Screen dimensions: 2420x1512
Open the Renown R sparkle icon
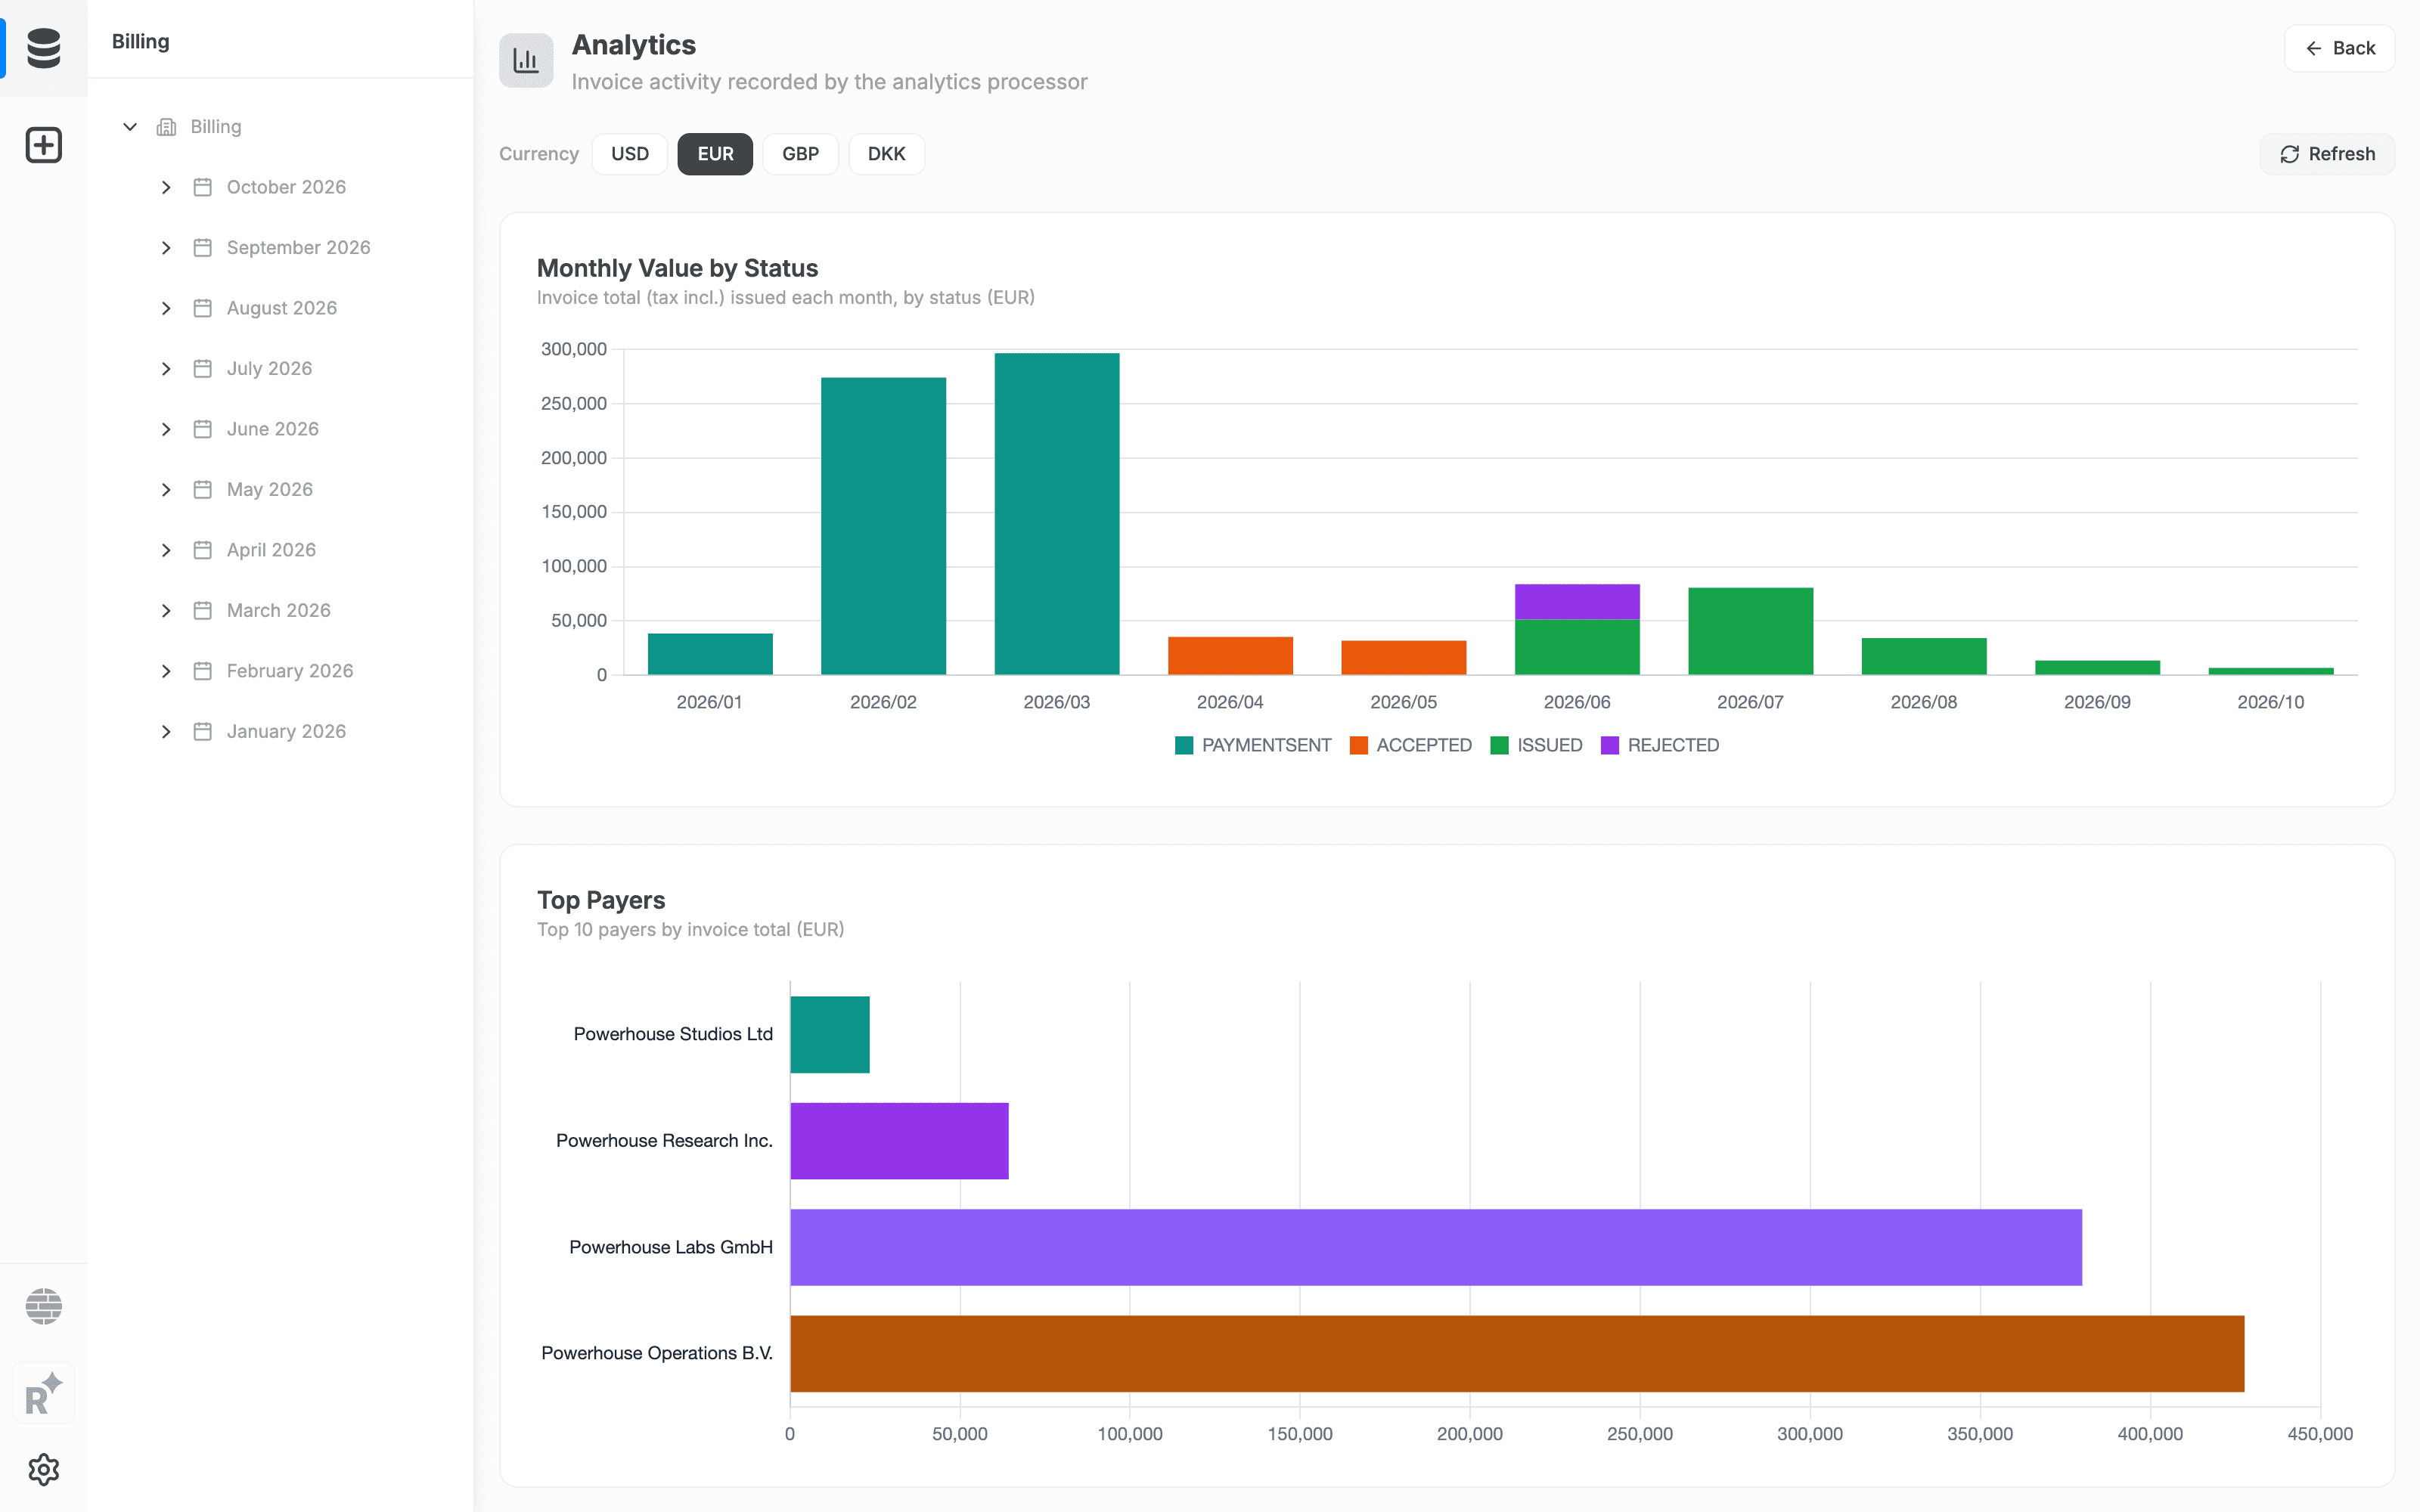pos(43,1393)
